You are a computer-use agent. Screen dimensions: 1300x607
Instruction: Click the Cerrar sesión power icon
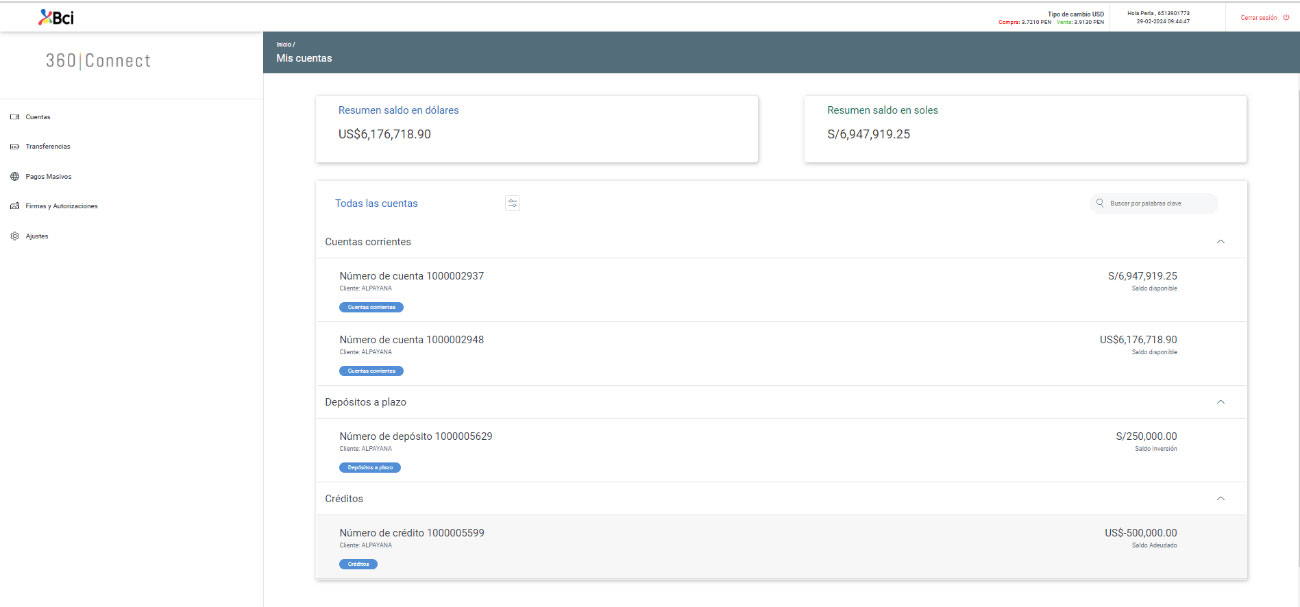(x=1286, y=17)
